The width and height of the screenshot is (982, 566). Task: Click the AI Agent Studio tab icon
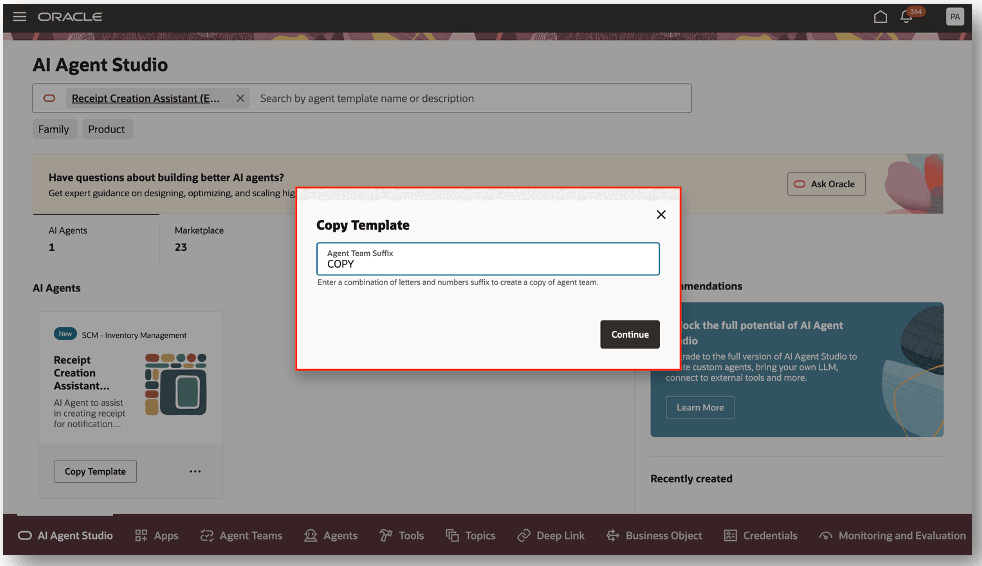coord(24,535)
